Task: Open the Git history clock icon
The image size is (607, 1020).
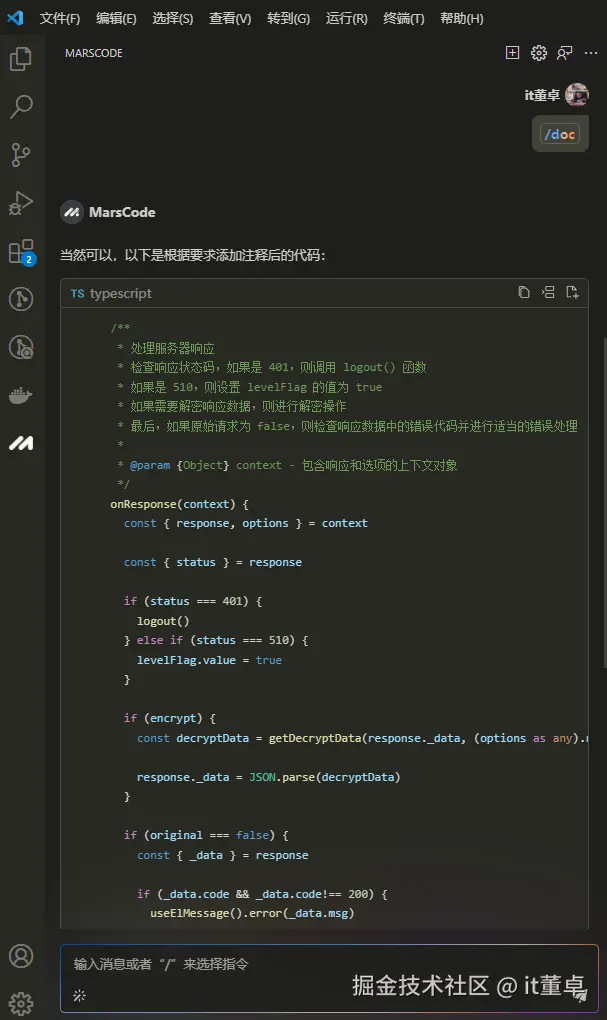Action: [21, 347]
